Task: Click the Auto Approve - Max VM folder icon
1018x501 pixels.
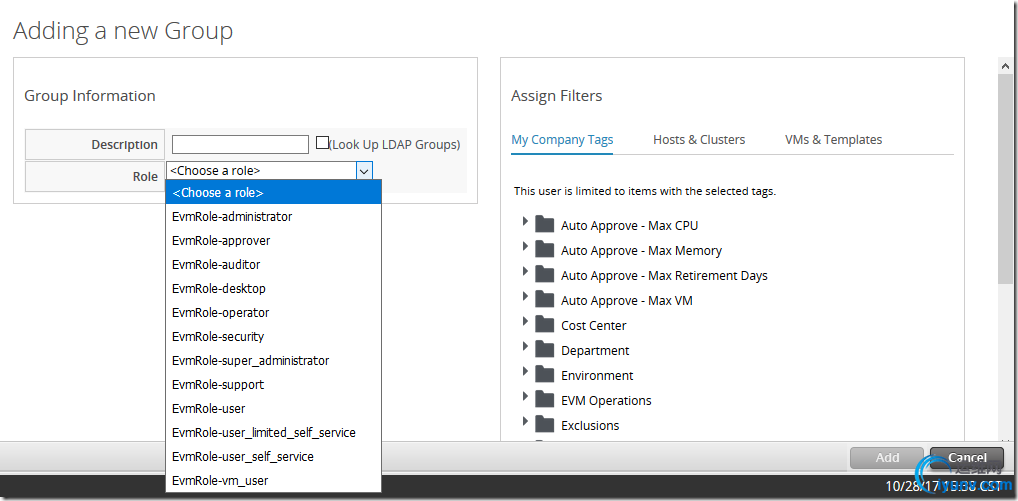Action: tap(544, 299)
